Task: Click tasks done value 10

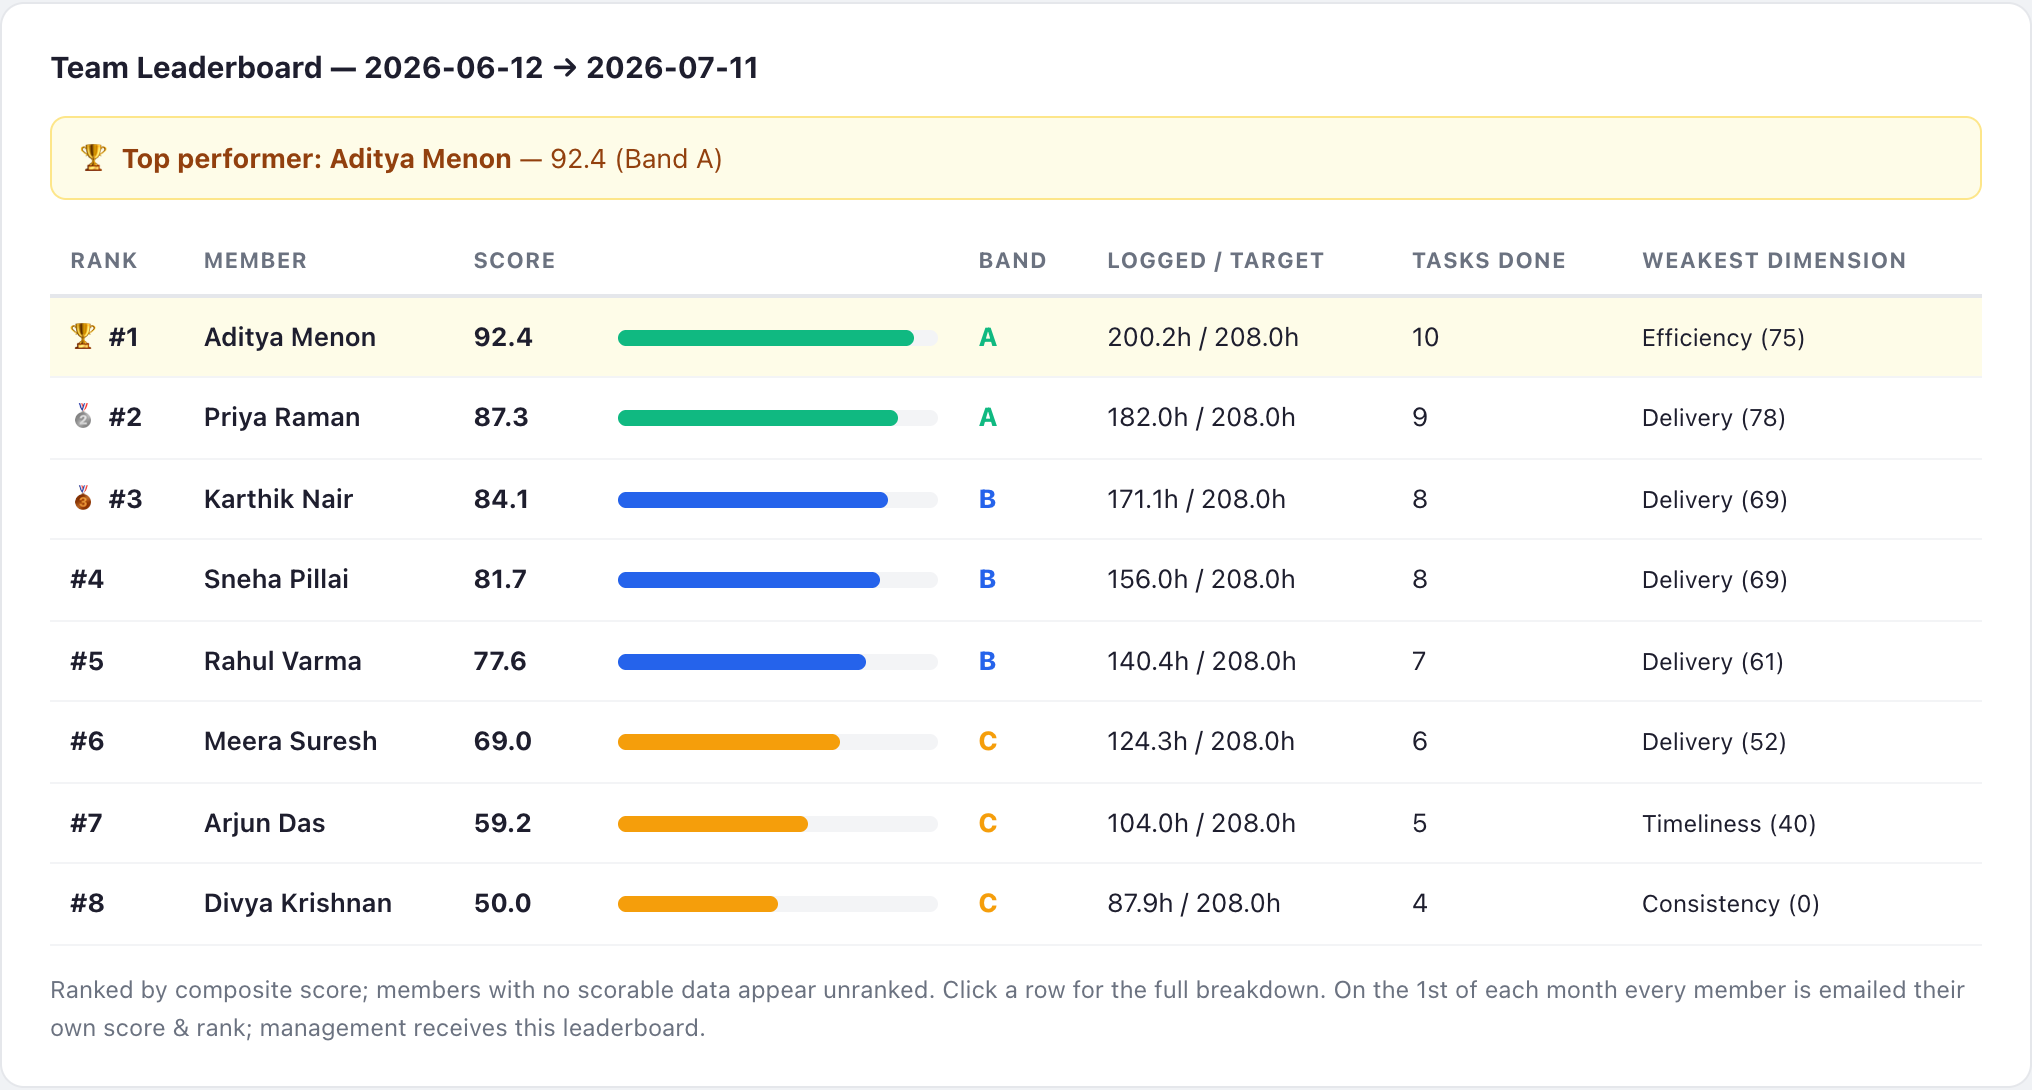Action: [x=1425, y=337]
